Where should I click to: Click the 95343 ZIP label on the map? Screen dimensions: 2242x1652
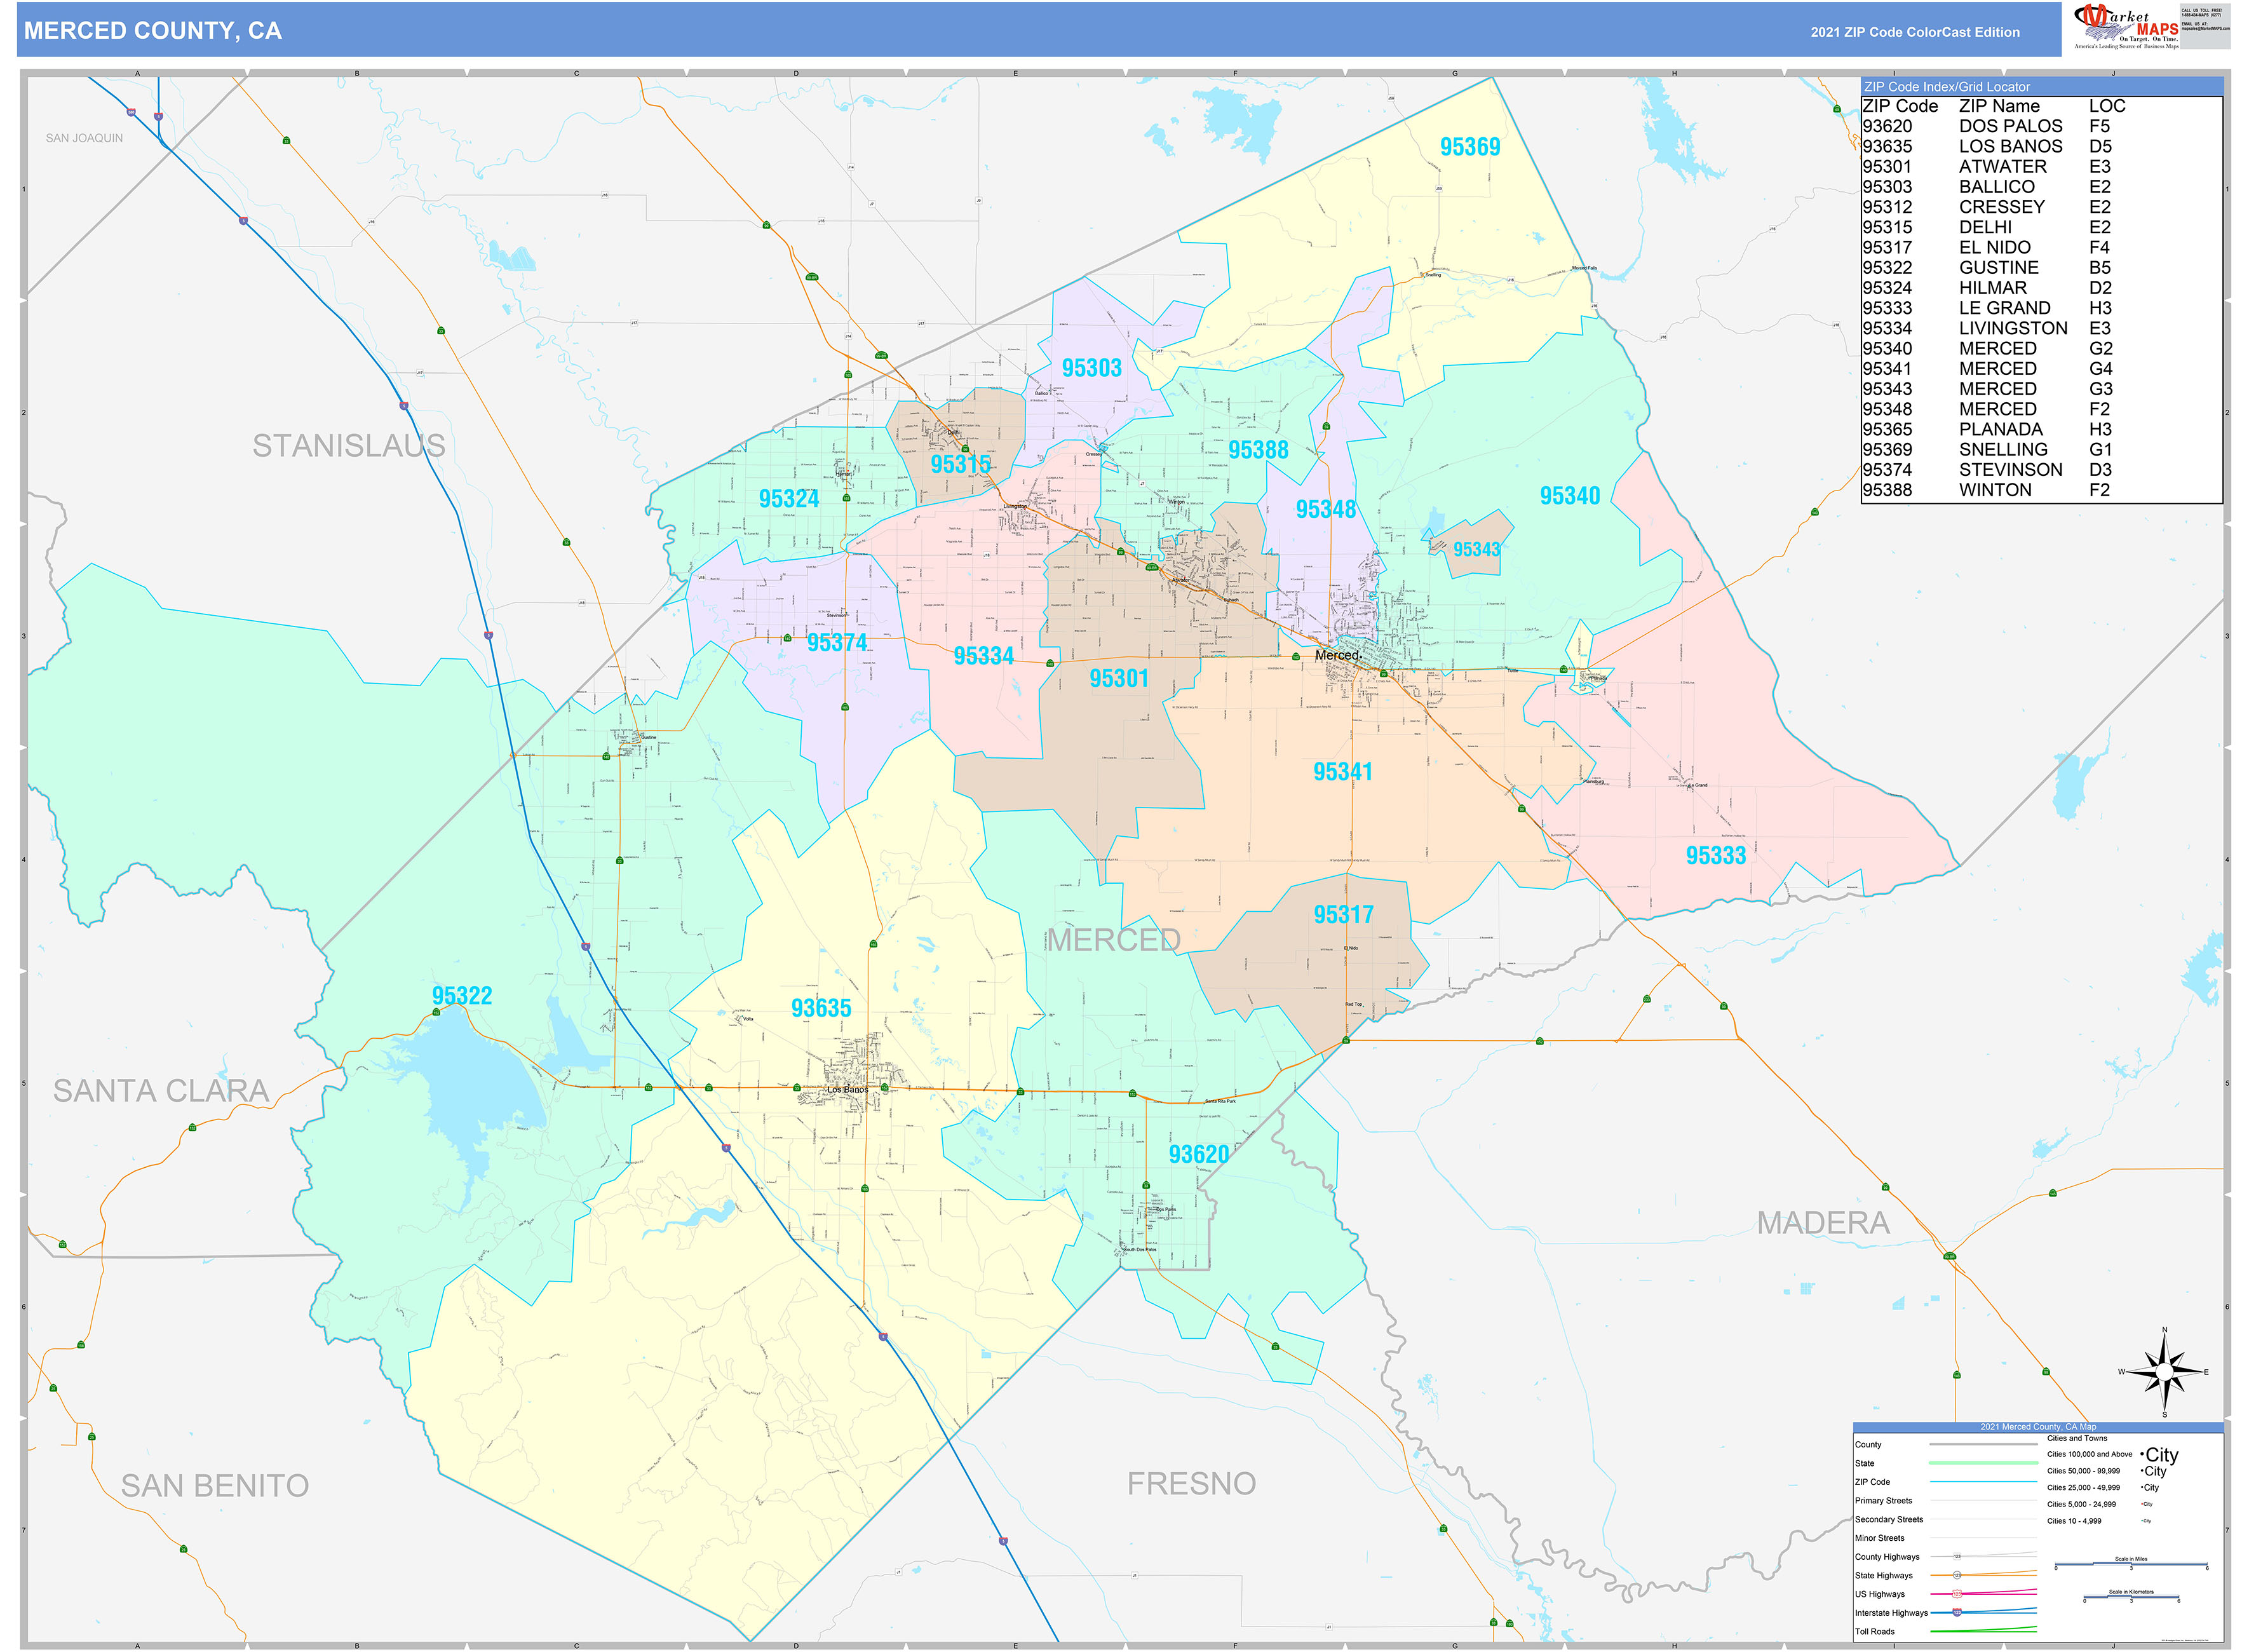click(x=1476, y=549)
